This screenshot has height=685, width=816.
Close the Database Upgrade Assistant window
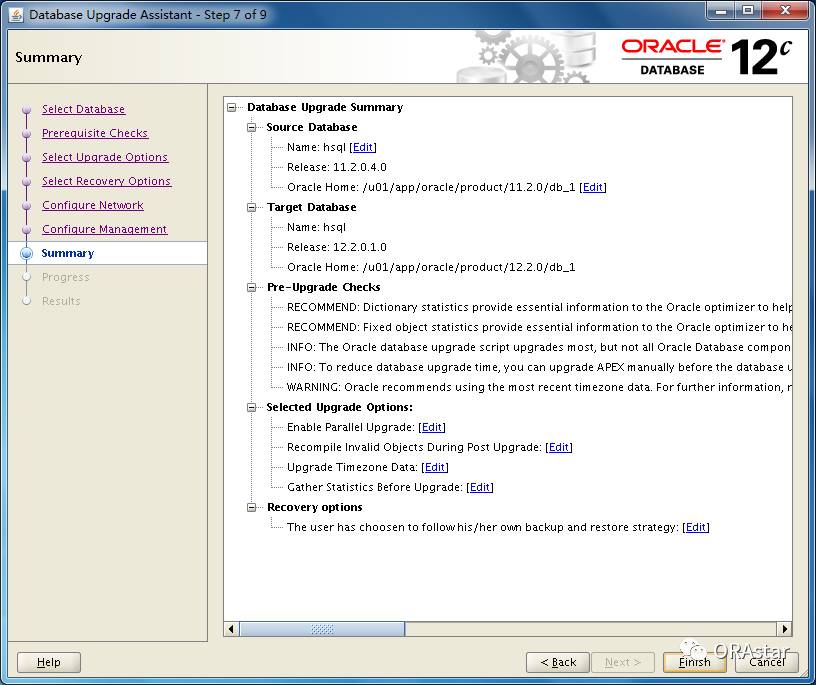coord(786,11)
